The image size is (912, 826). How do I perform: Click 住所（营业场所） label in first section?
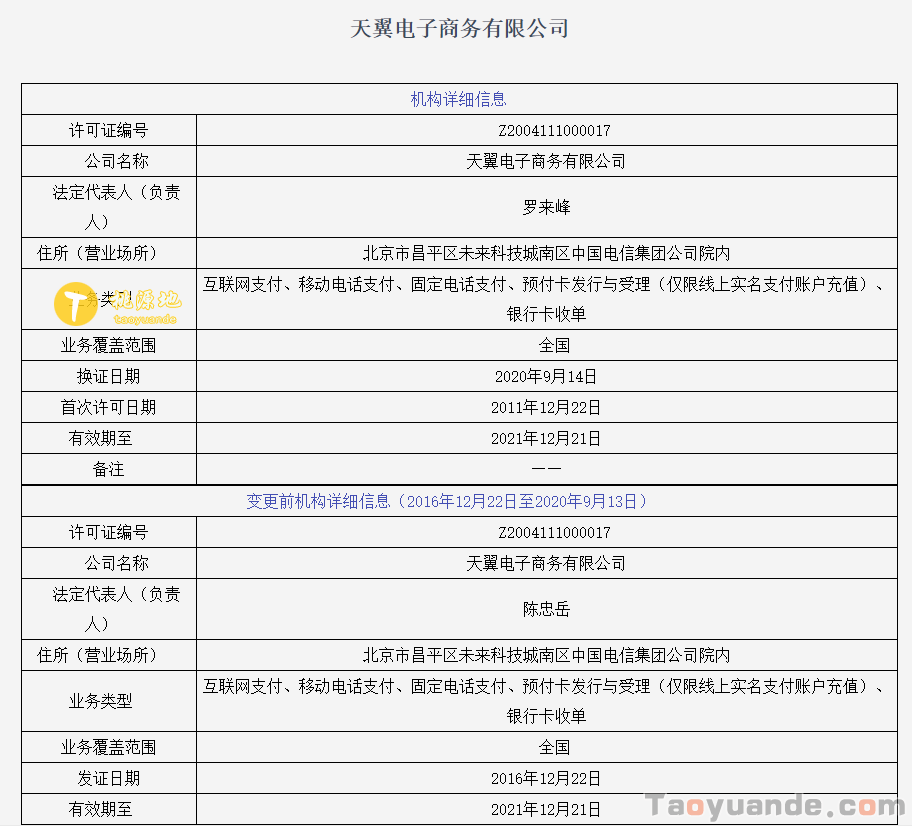97,252
